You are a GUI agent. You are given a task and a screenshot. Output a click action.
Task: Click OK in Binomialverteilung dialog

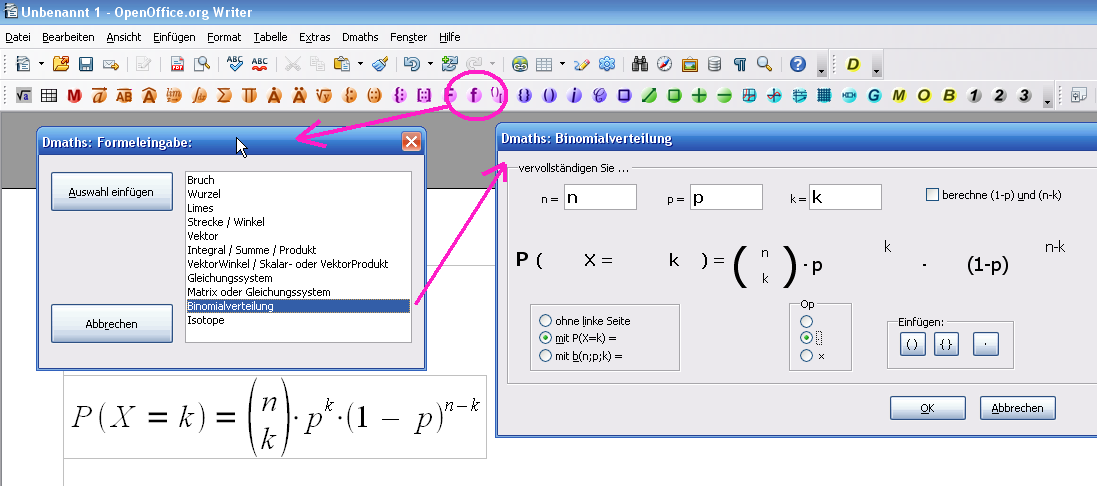(x=927, y=408)
